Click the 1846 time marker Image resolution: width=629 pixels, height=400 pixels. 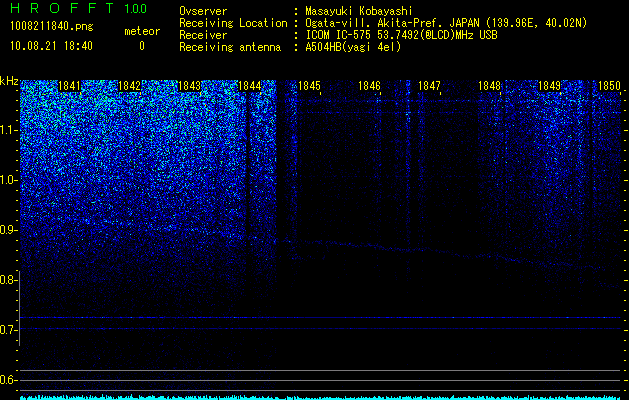pyautogui.click(x=369, y=86)
